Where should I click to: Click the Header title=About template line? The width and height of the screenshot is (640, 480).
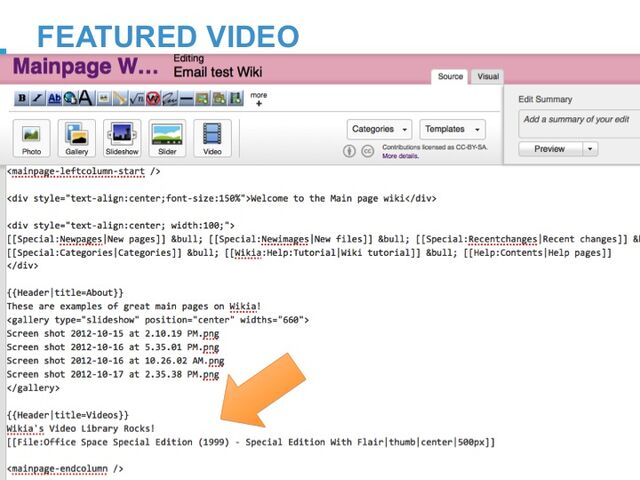pyautogui.click(x=65, y=293)
